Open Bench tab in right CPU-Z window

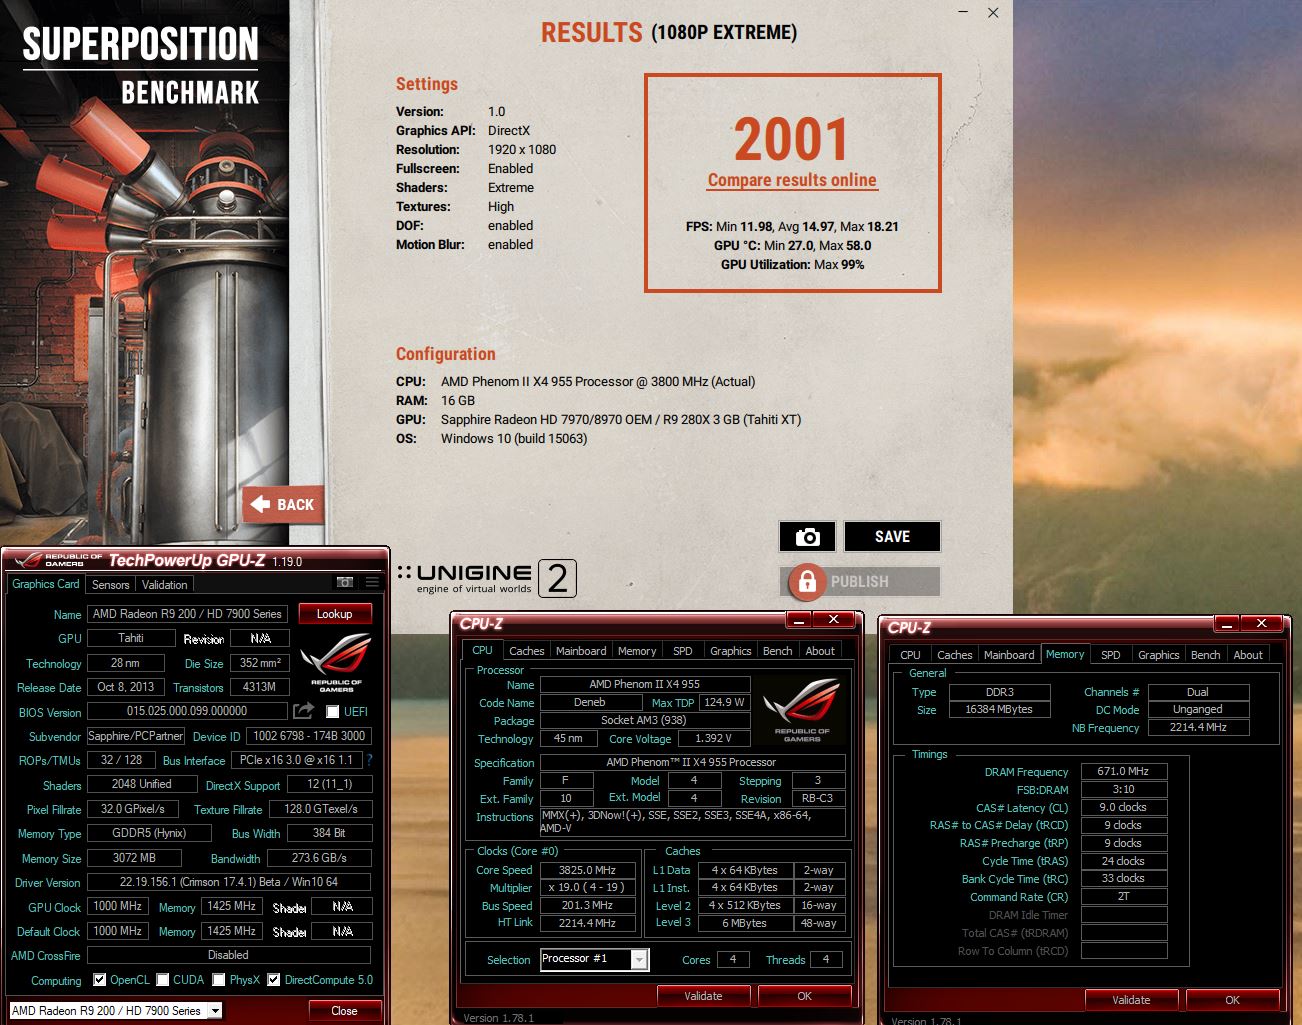point(1205,655)
